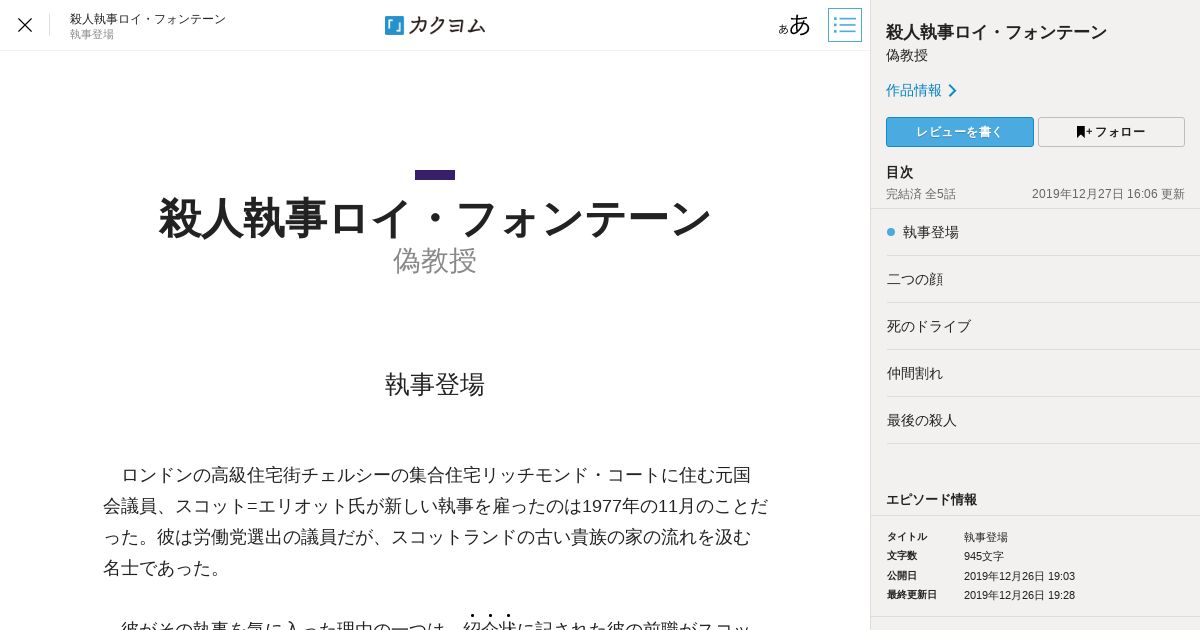Click update date 2019年12月27日 16:06 更新
Image resolution: width=1200 pixels, height=630 pixels.
(x=1108, y=194)
